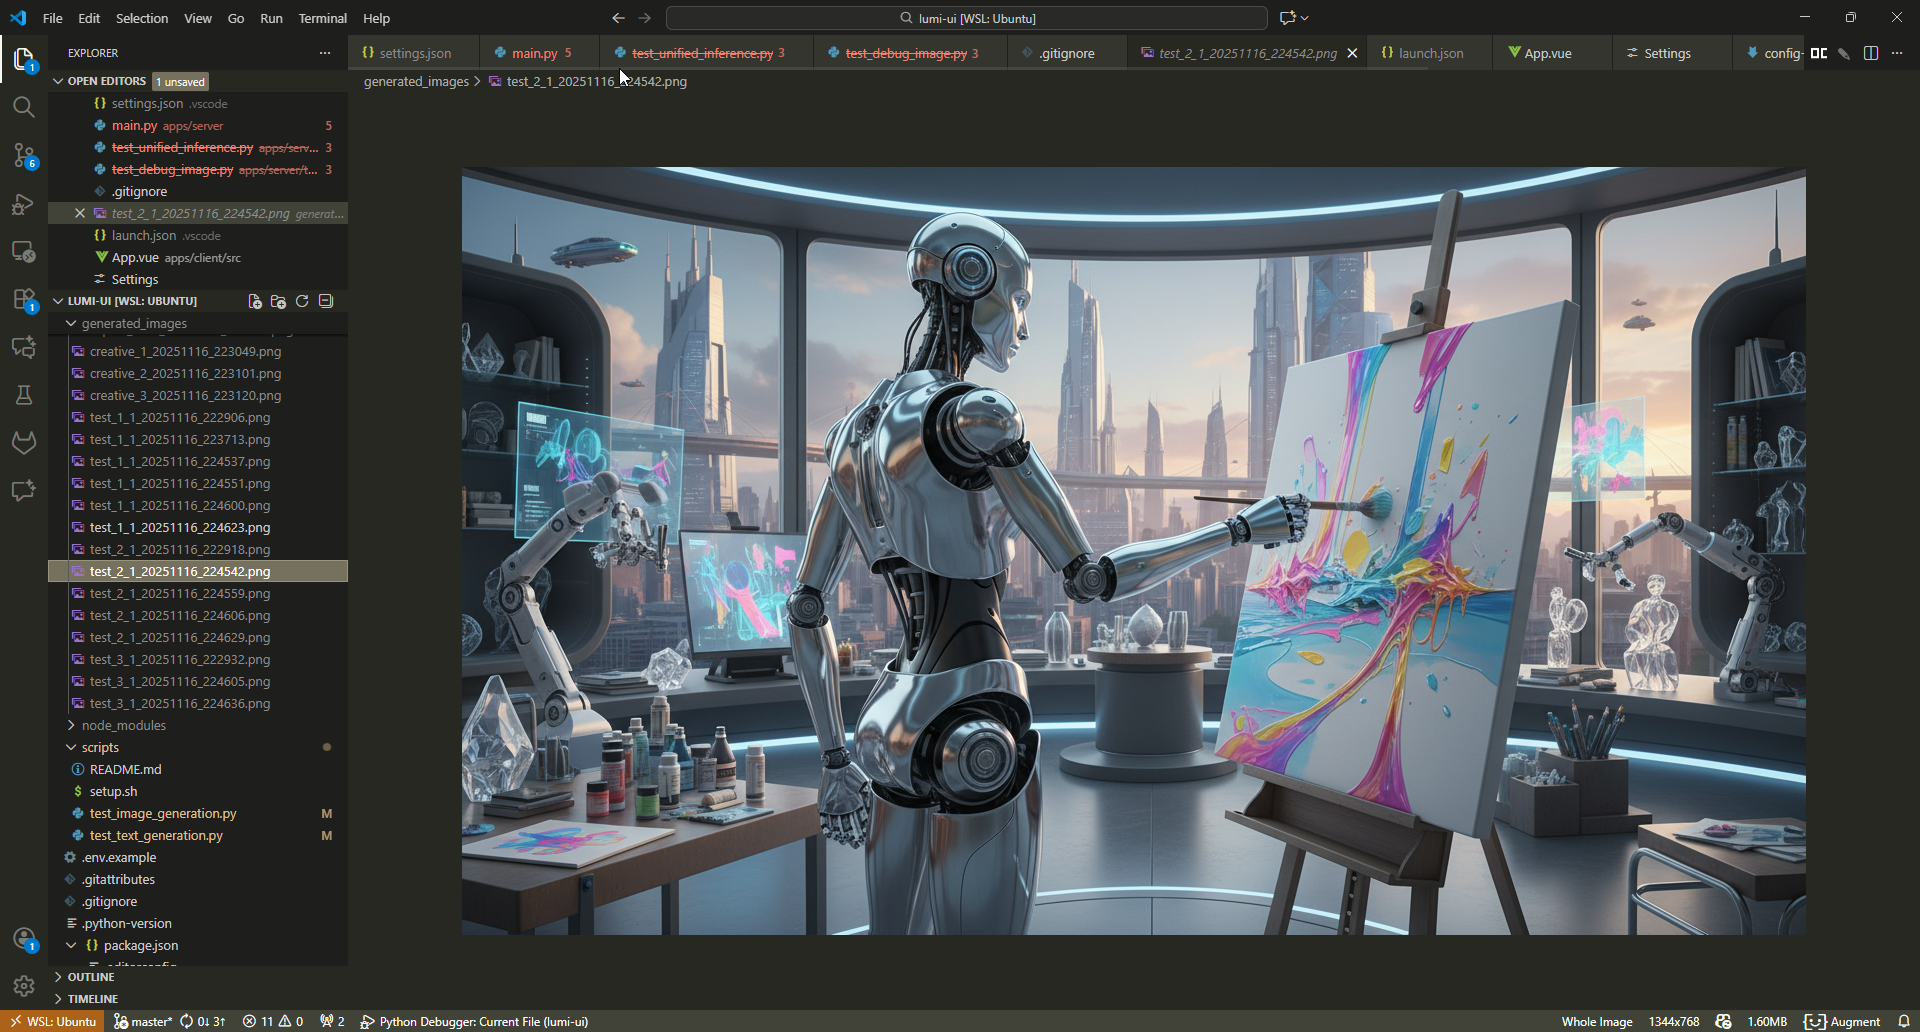Split the editor to the right
The image size is (1920, 1032).
[x=1871, y=53]
